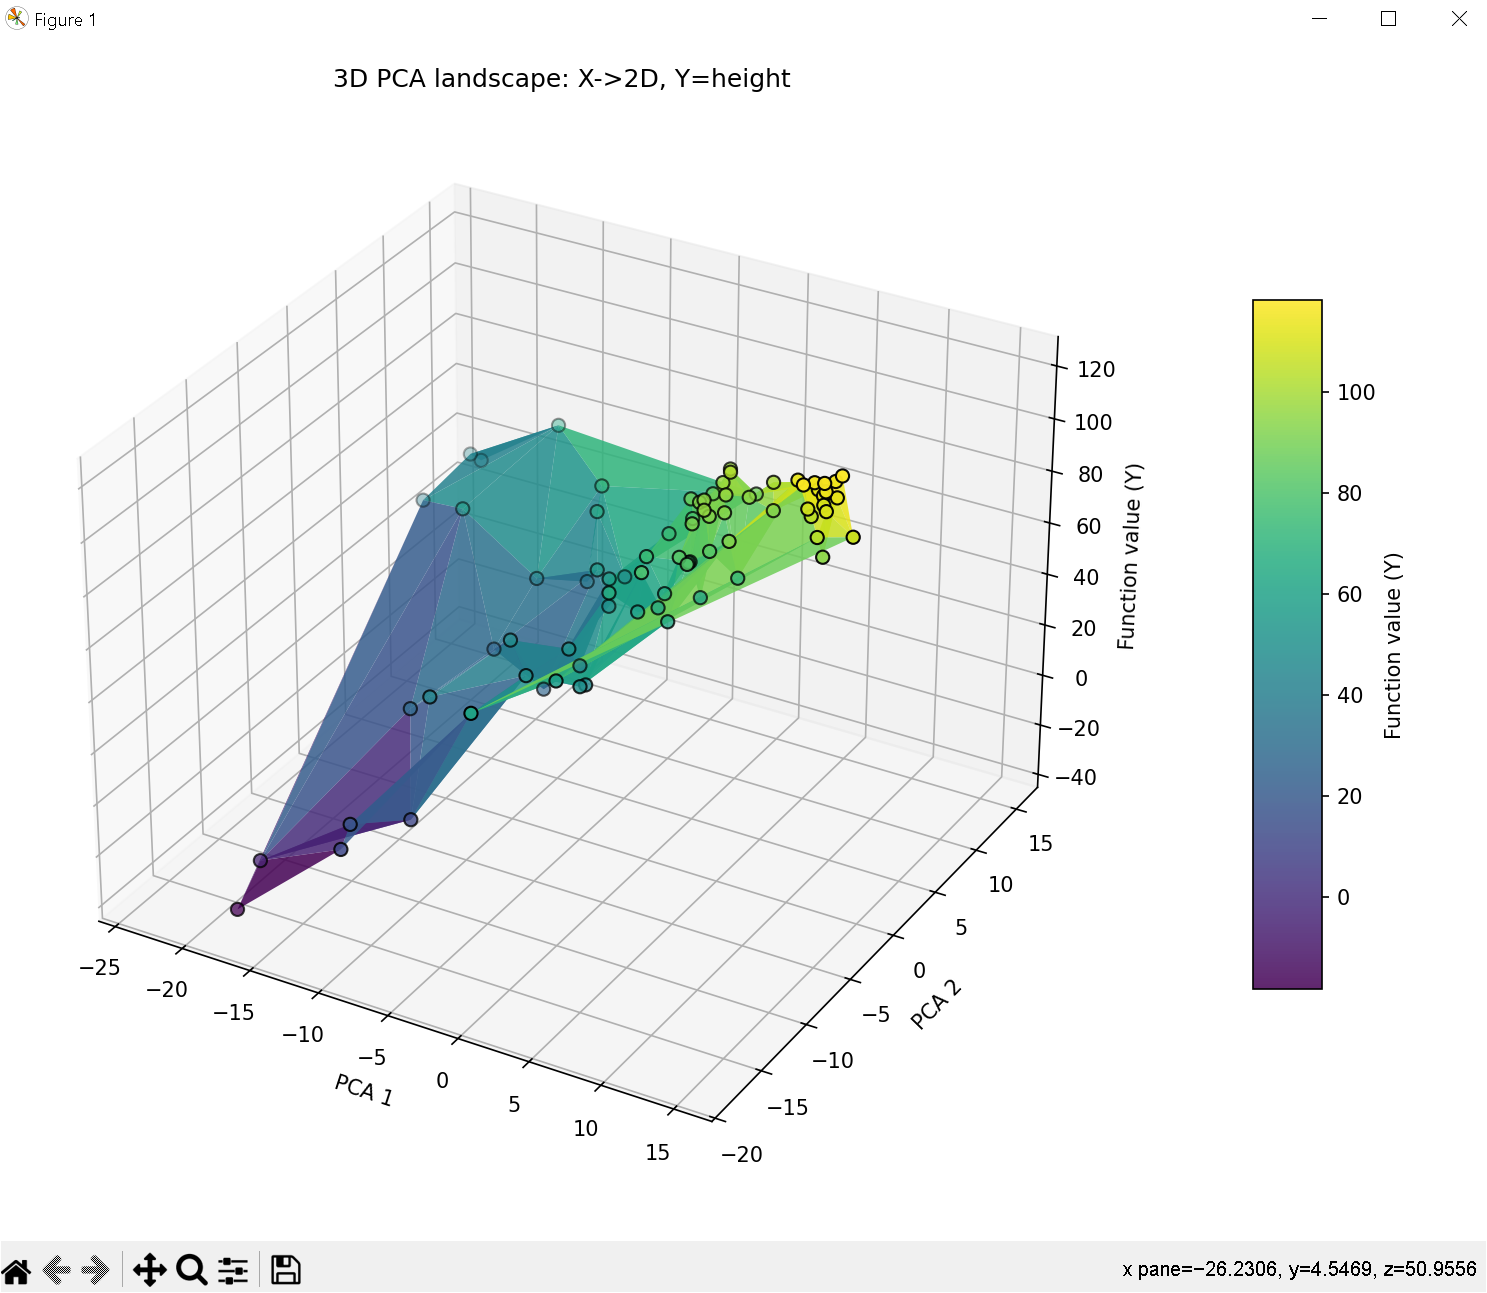
Task: Click the colorbar tick label "80"
Action: click(1349, 493)
